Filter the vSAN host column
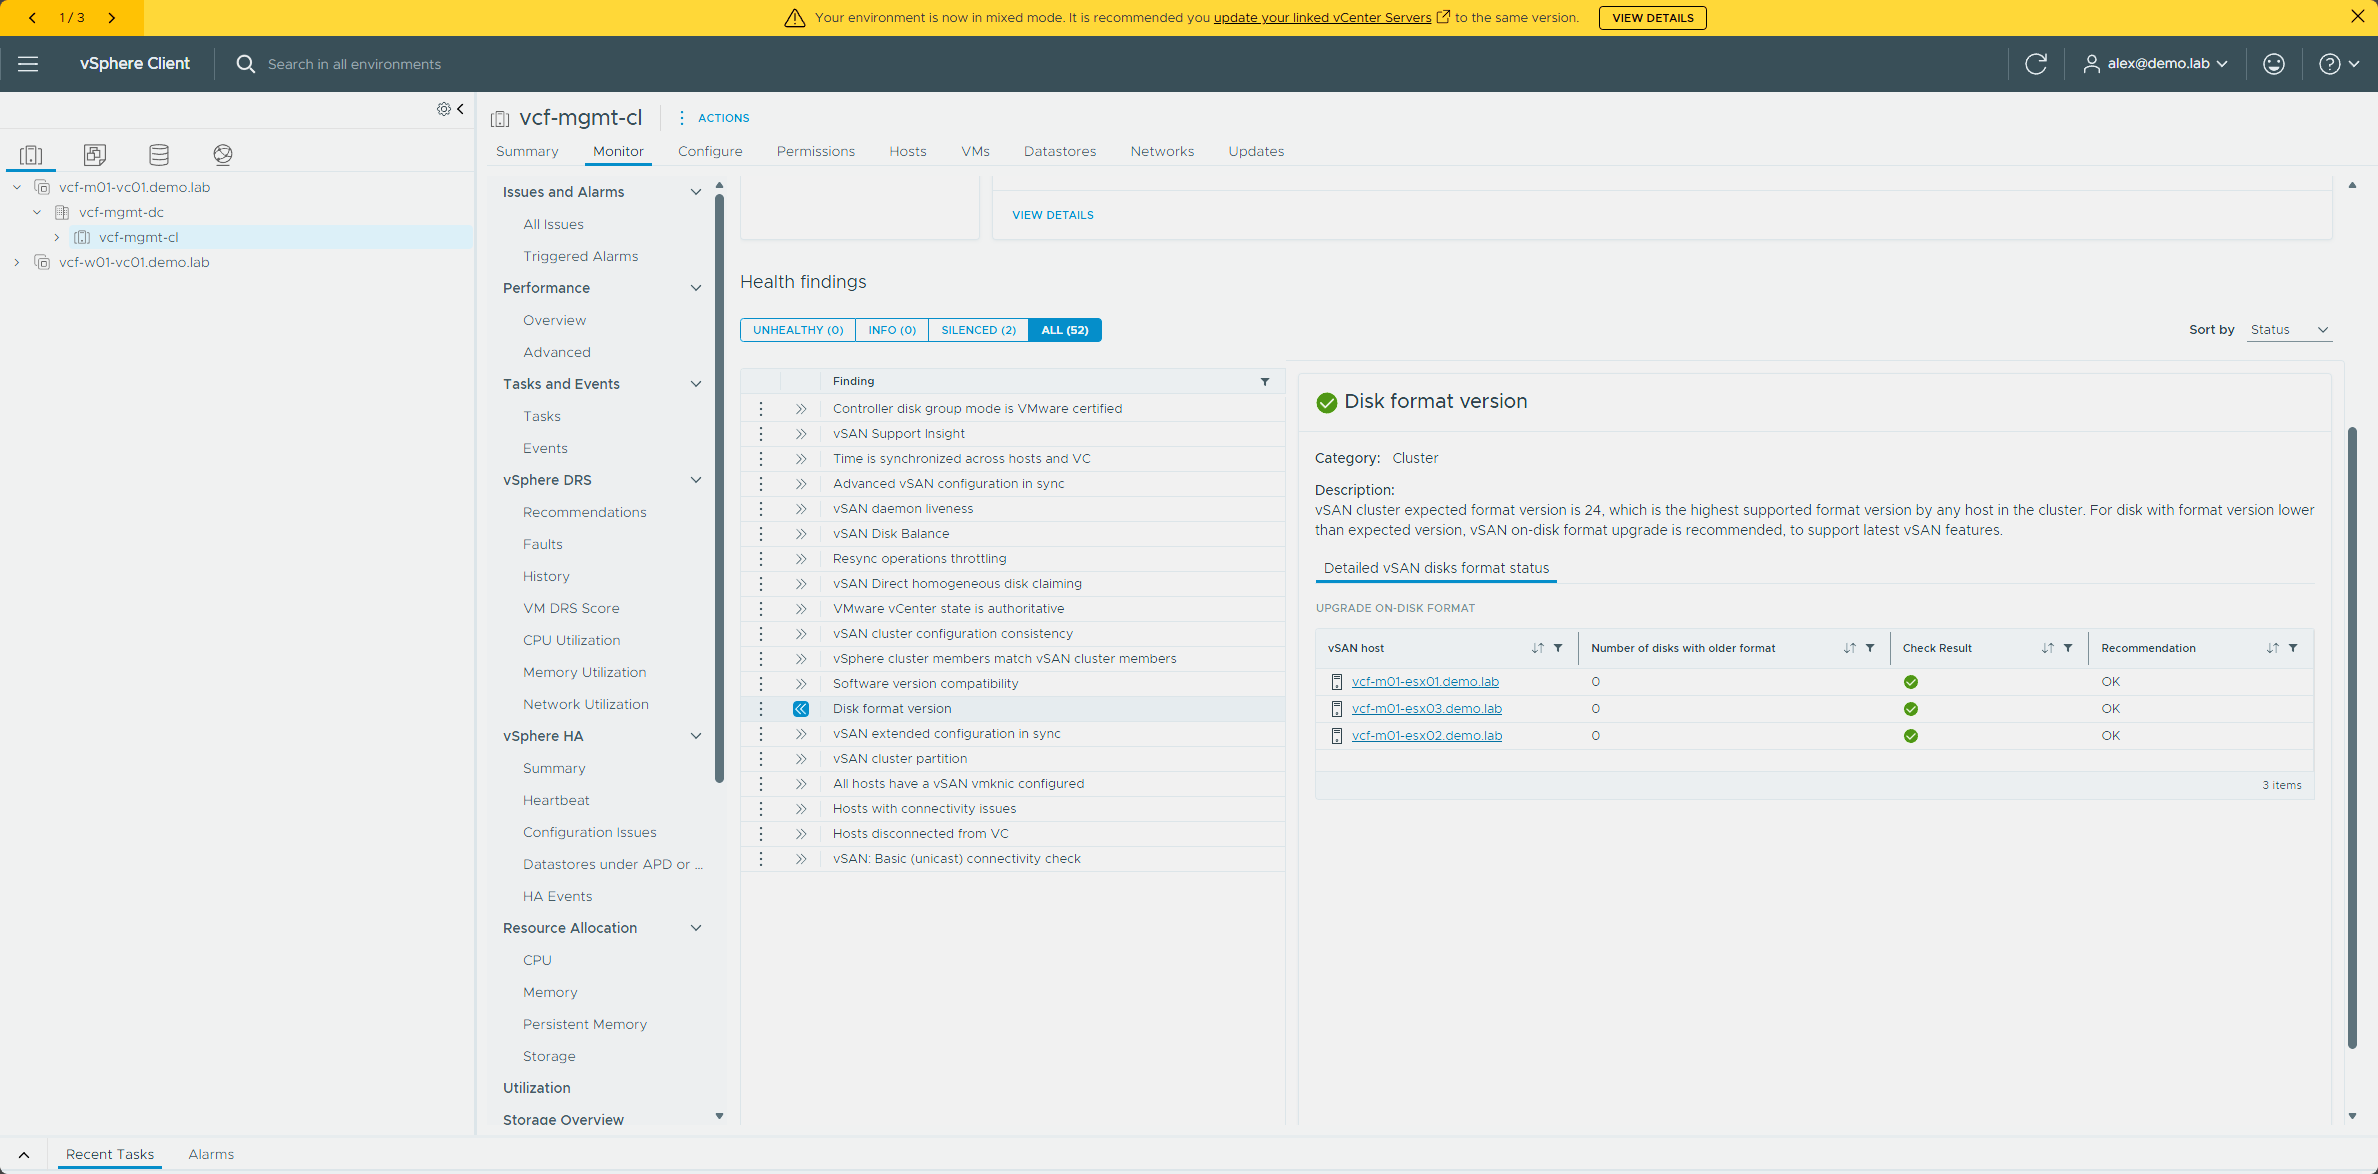The height and width of the screenshot is (1174, 2378). (1558, 648)
